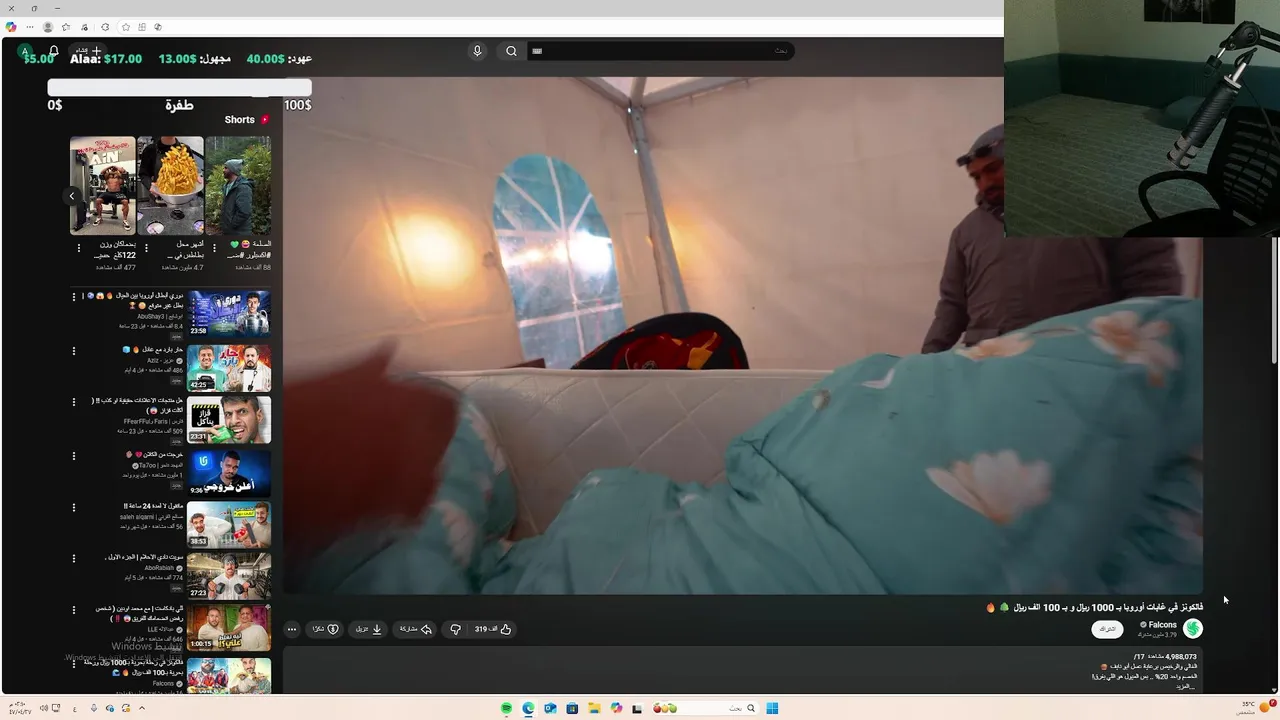Click the split screen icon in address bar
1280x720 pixels.
142,27
